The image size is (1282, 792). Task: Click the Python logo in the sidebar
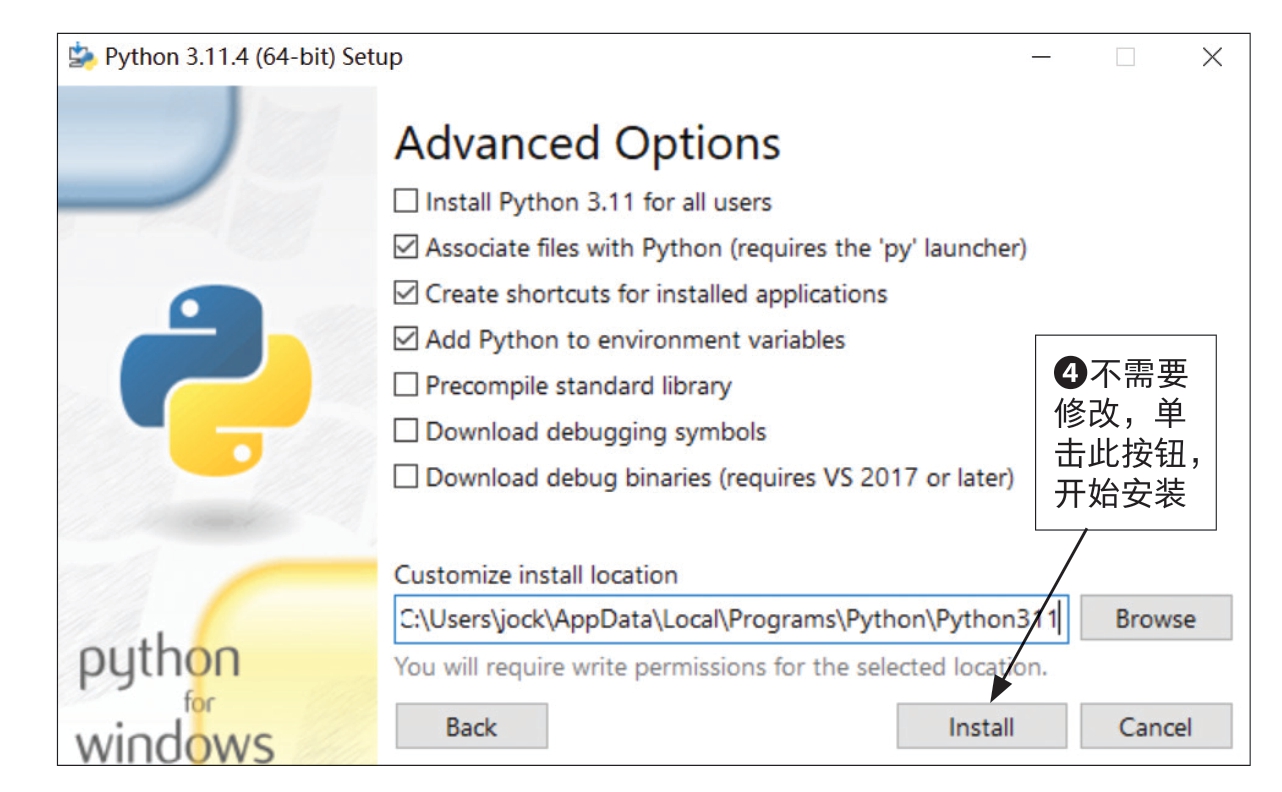215,379
